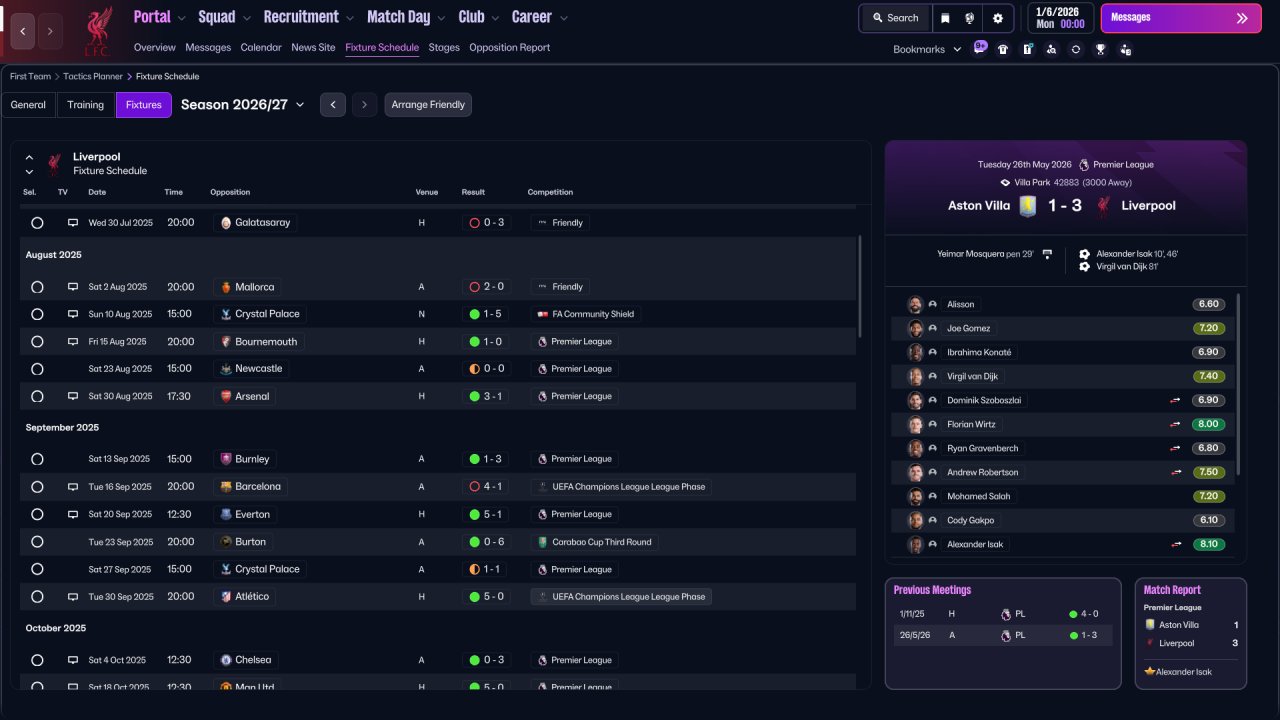Expand the Club menu chevron

pos(495,18)
